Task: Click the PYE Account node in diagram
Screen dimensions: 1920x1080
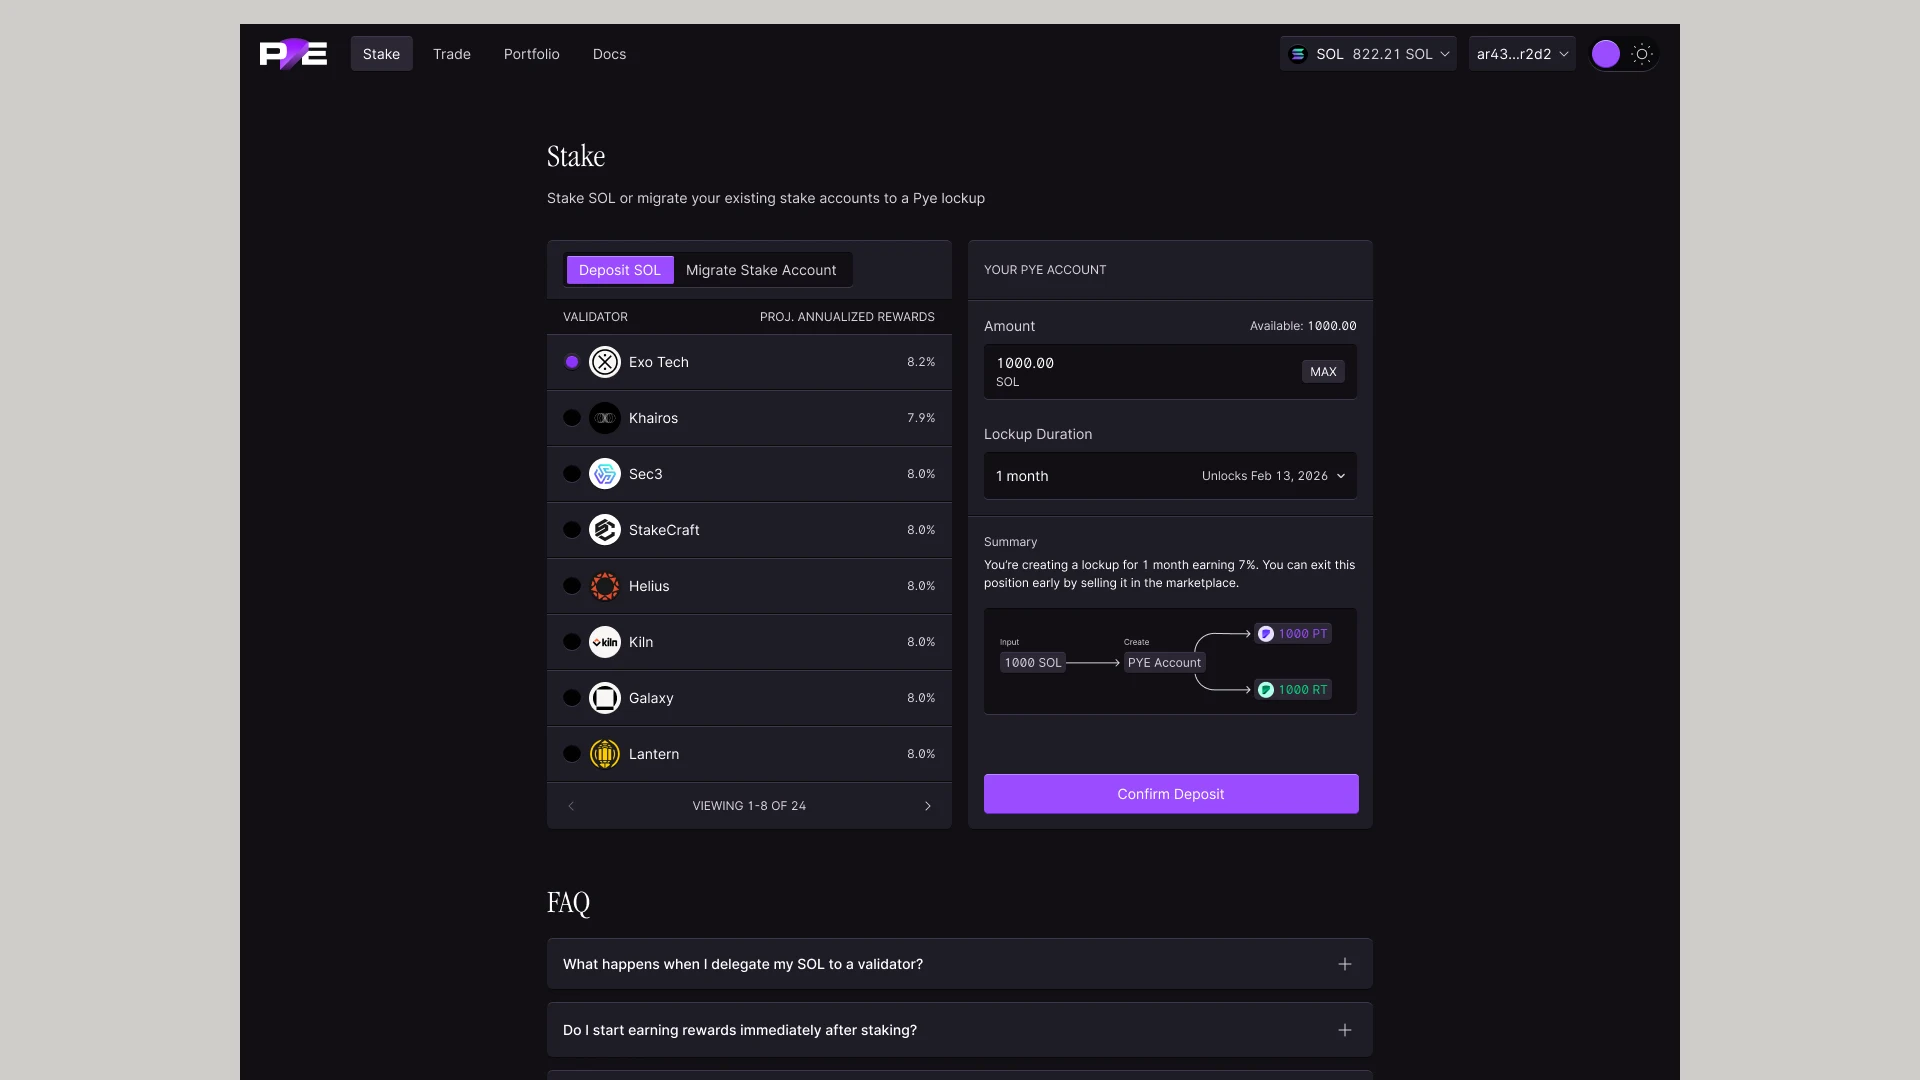Action: click(x=1164, y=663)
